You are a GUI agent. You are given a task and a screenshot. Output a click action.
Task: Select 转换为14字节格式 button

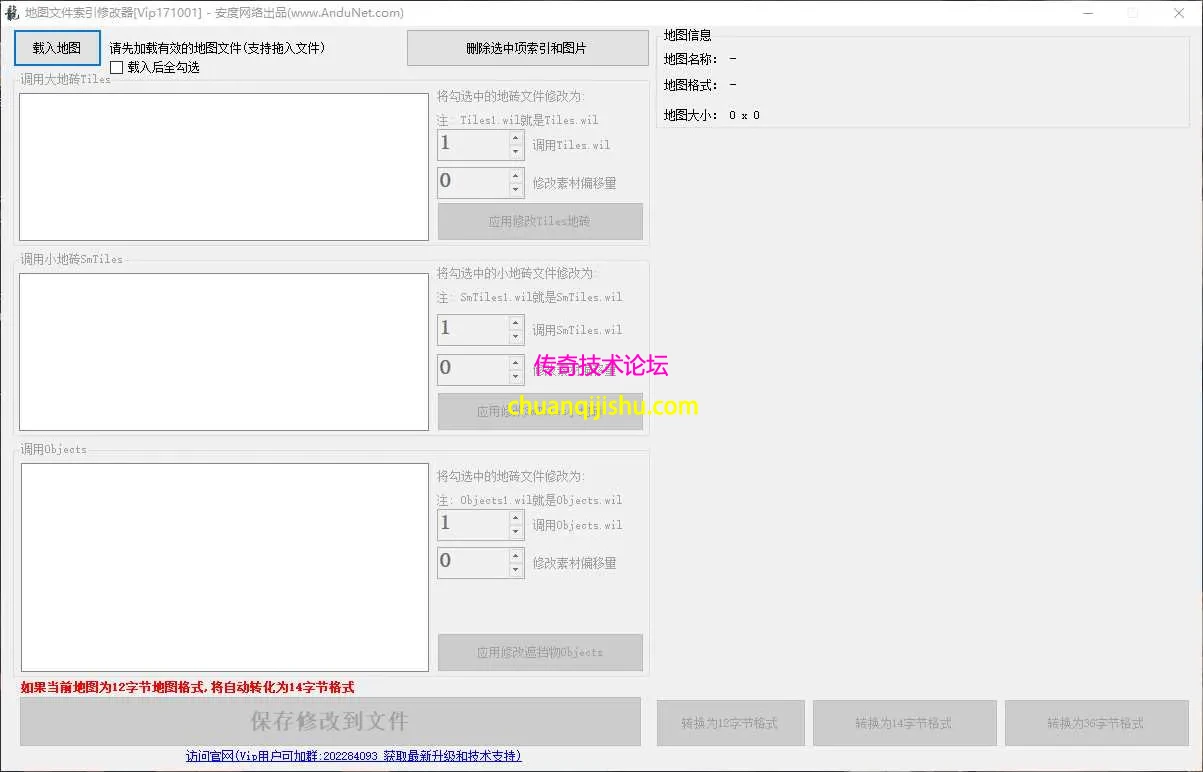pyautogui.click(x=904, y=723)
